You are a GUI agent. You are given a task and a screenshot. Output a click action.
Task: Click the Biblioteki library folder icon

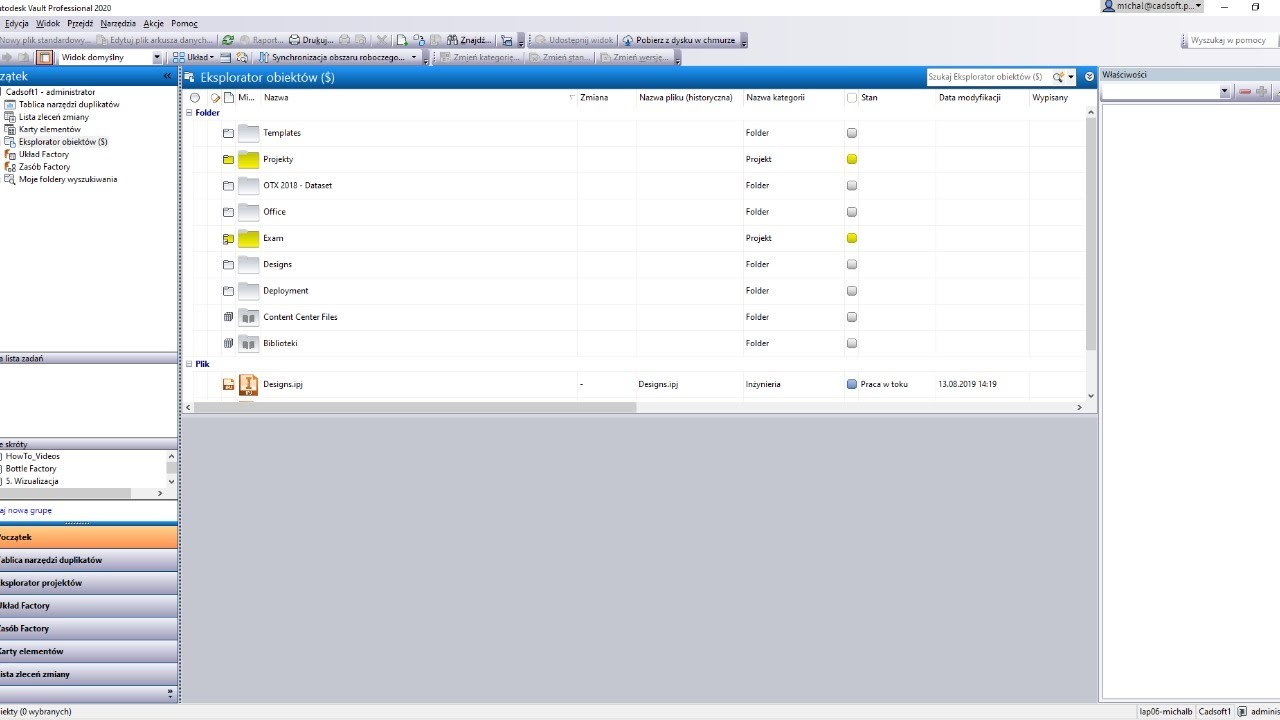(248, 343)
